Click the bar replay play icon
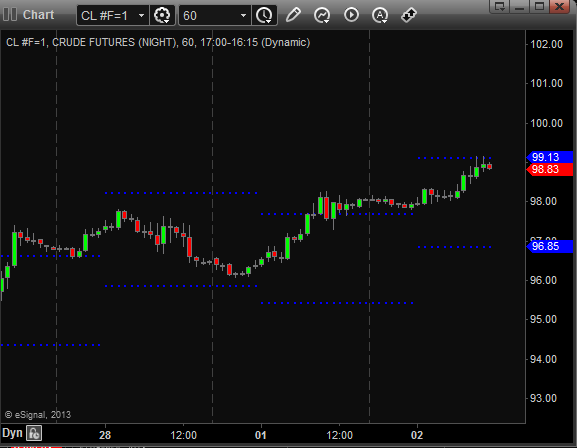577x448 pixels. (x=351, y=15)
